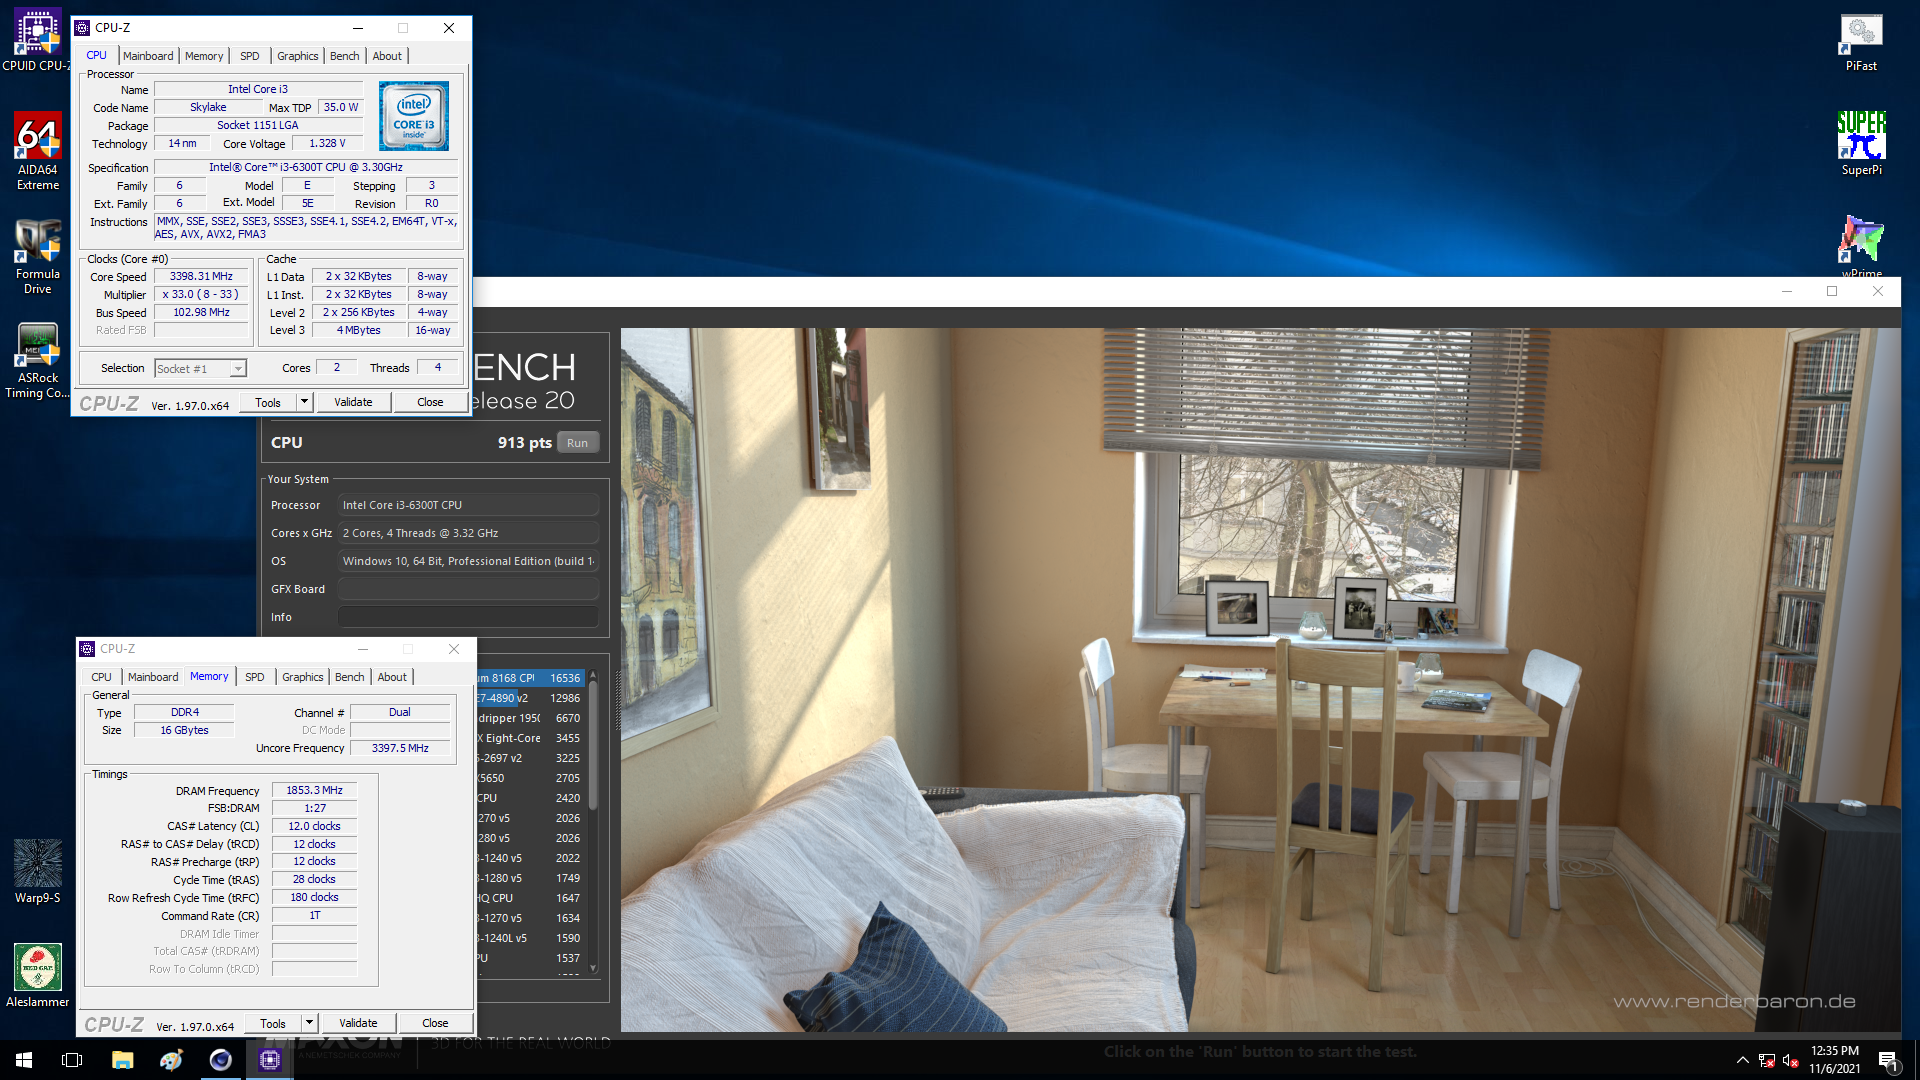1920x1080 pixels.
Task: Open SuperPi desktop shortcut
Action: point(1861,143)
